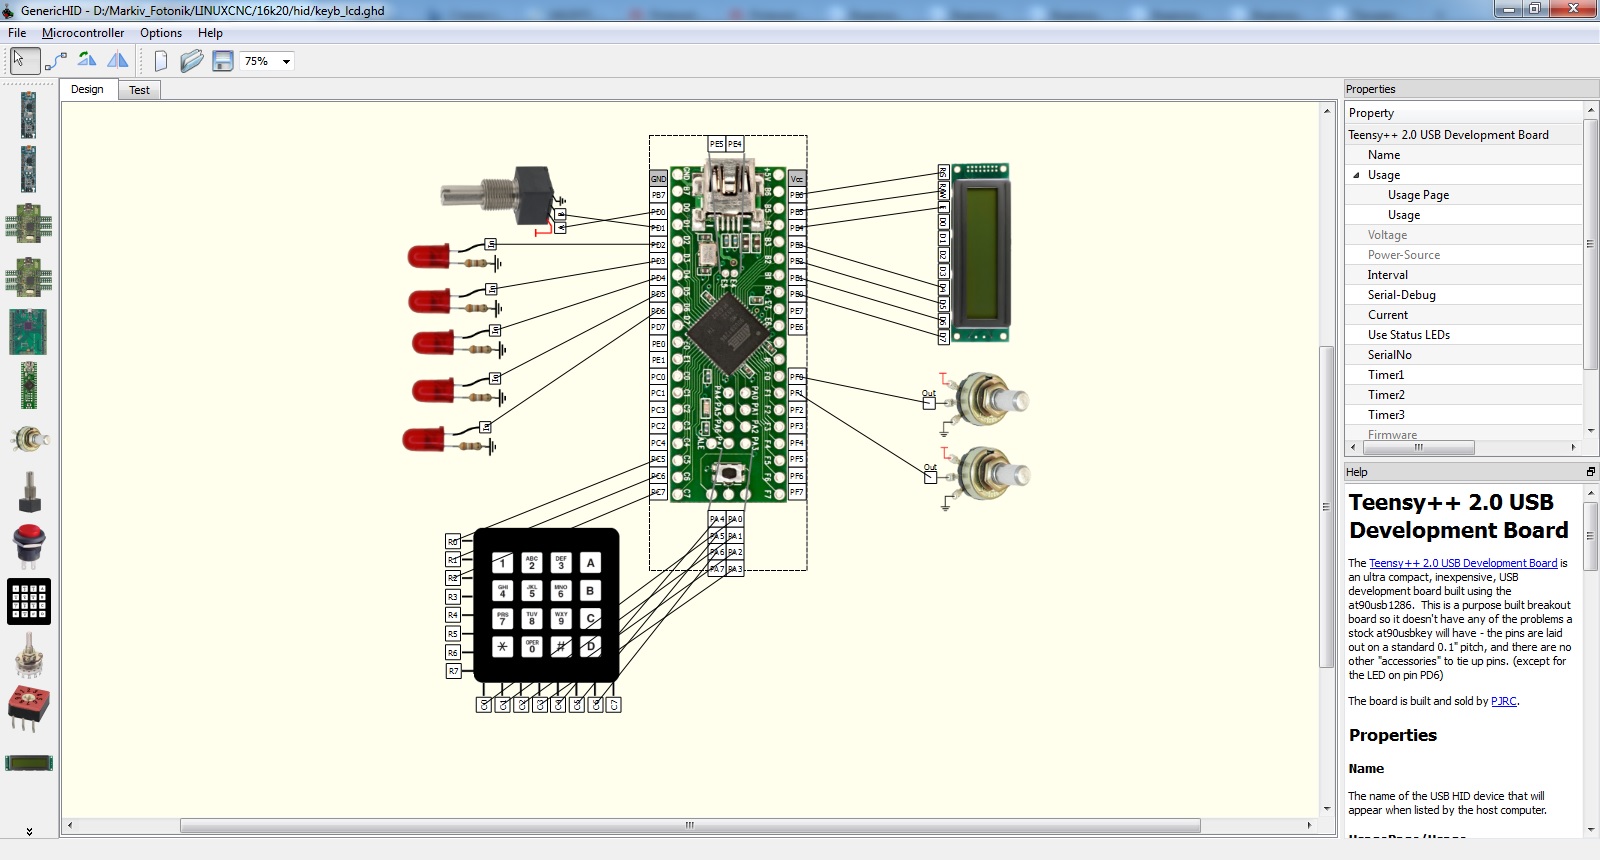
Task: Open the Options menu
Action: 161,33
